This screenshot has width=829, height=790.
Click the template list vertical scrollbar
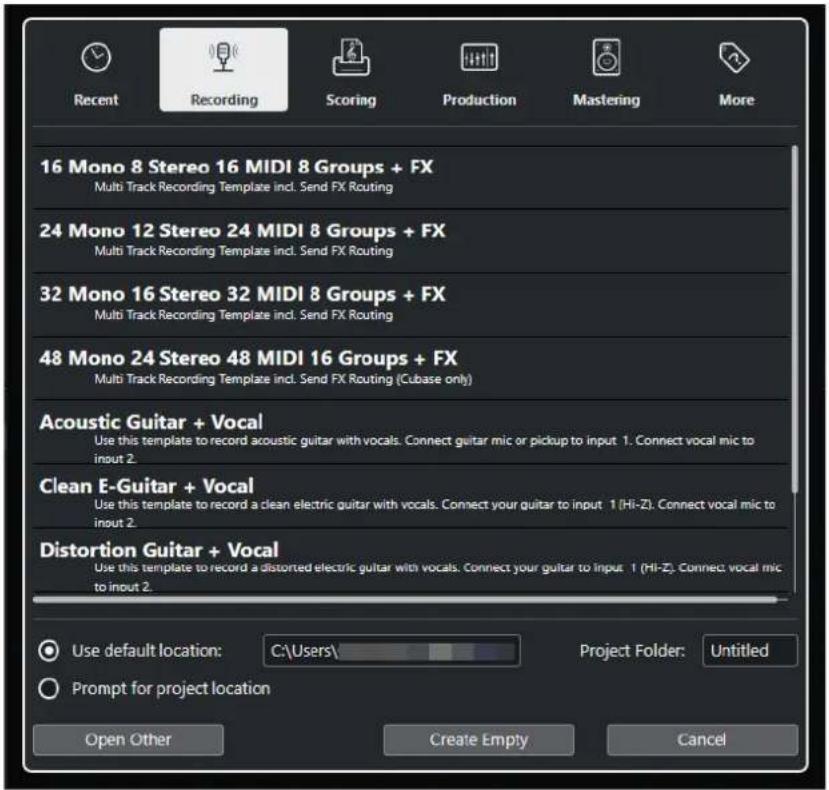(x=794, y=319)
